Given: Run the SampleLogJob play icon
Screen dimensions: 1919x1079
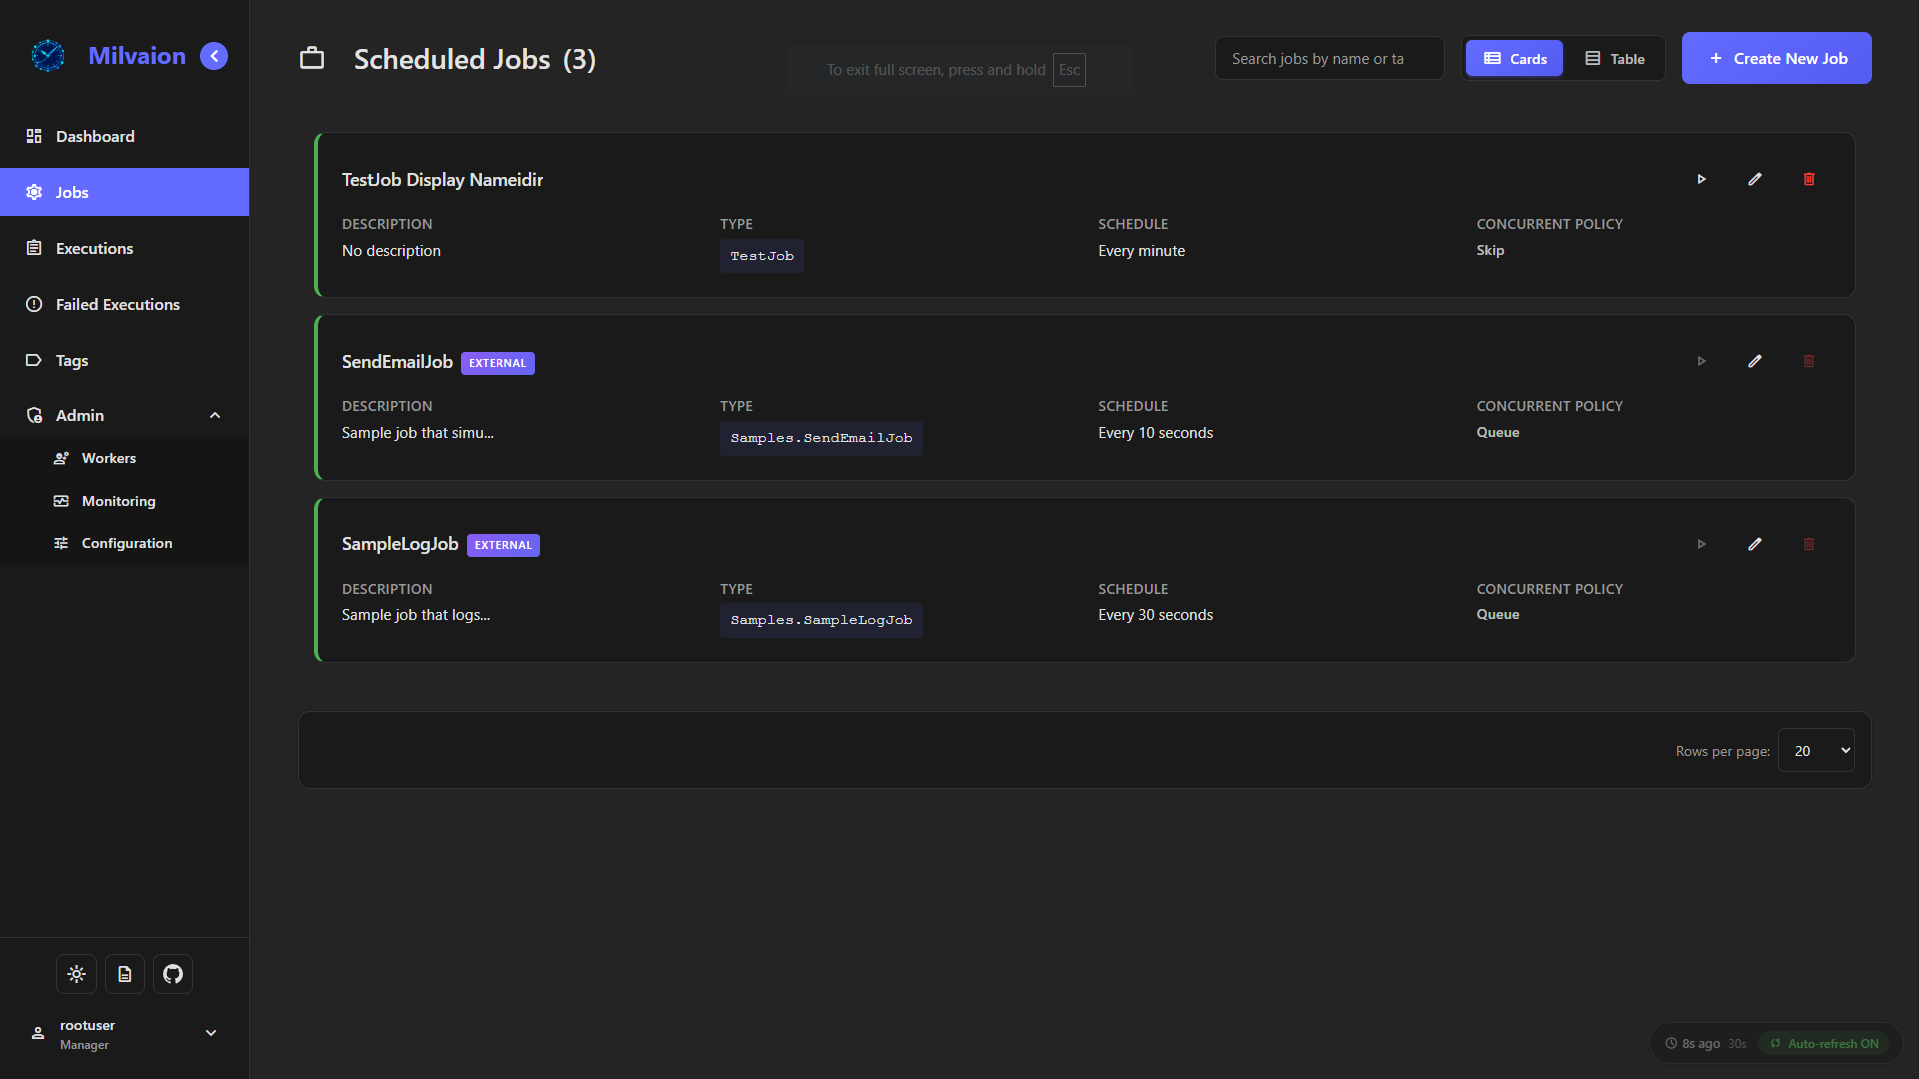Looking at the screenshot, I should [x=1702, y=544].
